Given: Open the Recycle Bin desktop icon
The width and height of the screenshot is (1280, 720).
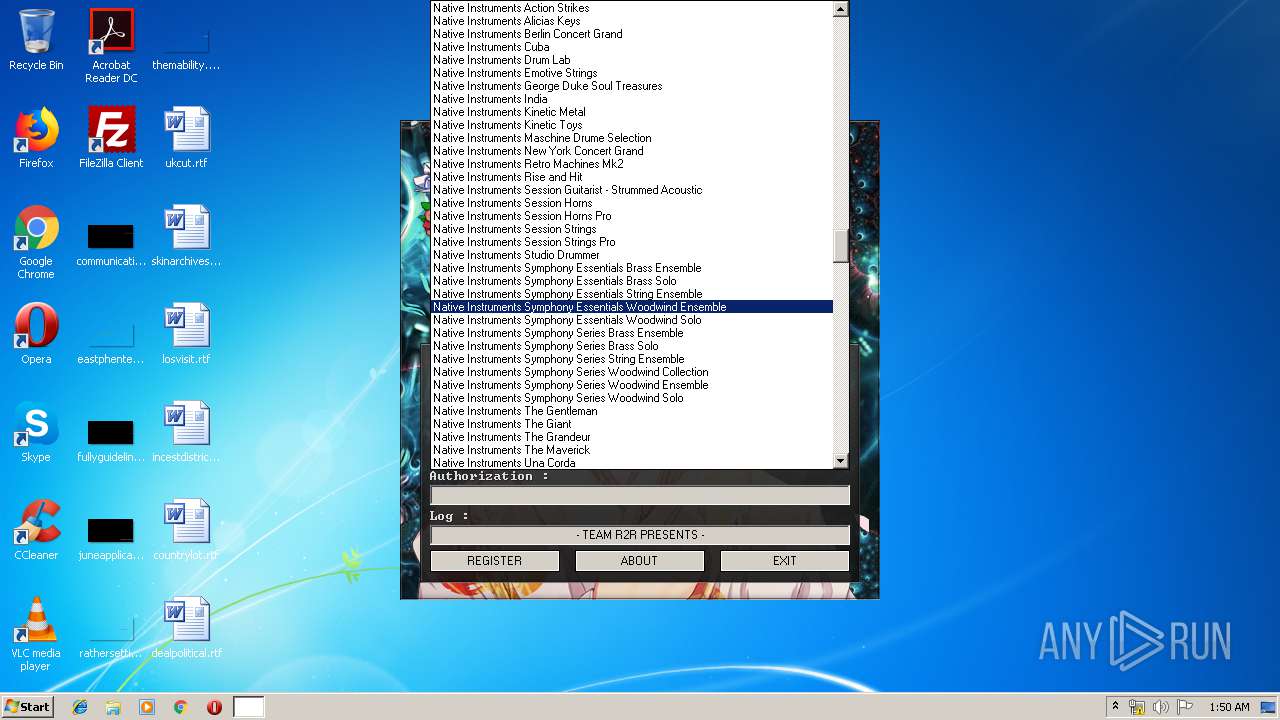Looking at the screenshot, I should point(36,40).
